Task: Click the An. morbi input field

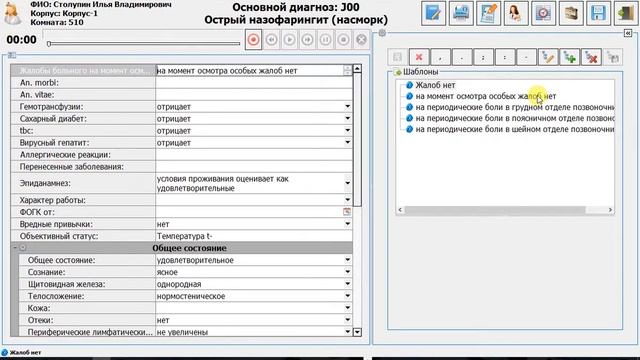Action: coord(254,82)
